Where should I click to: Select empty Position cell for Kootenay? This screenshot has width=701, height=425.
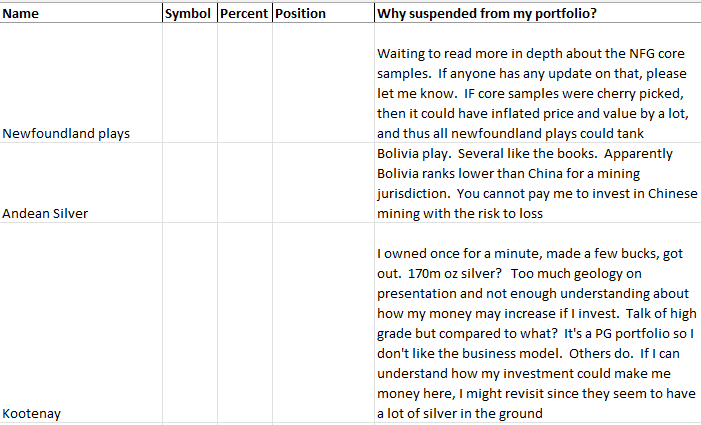[x=322, y=324]
